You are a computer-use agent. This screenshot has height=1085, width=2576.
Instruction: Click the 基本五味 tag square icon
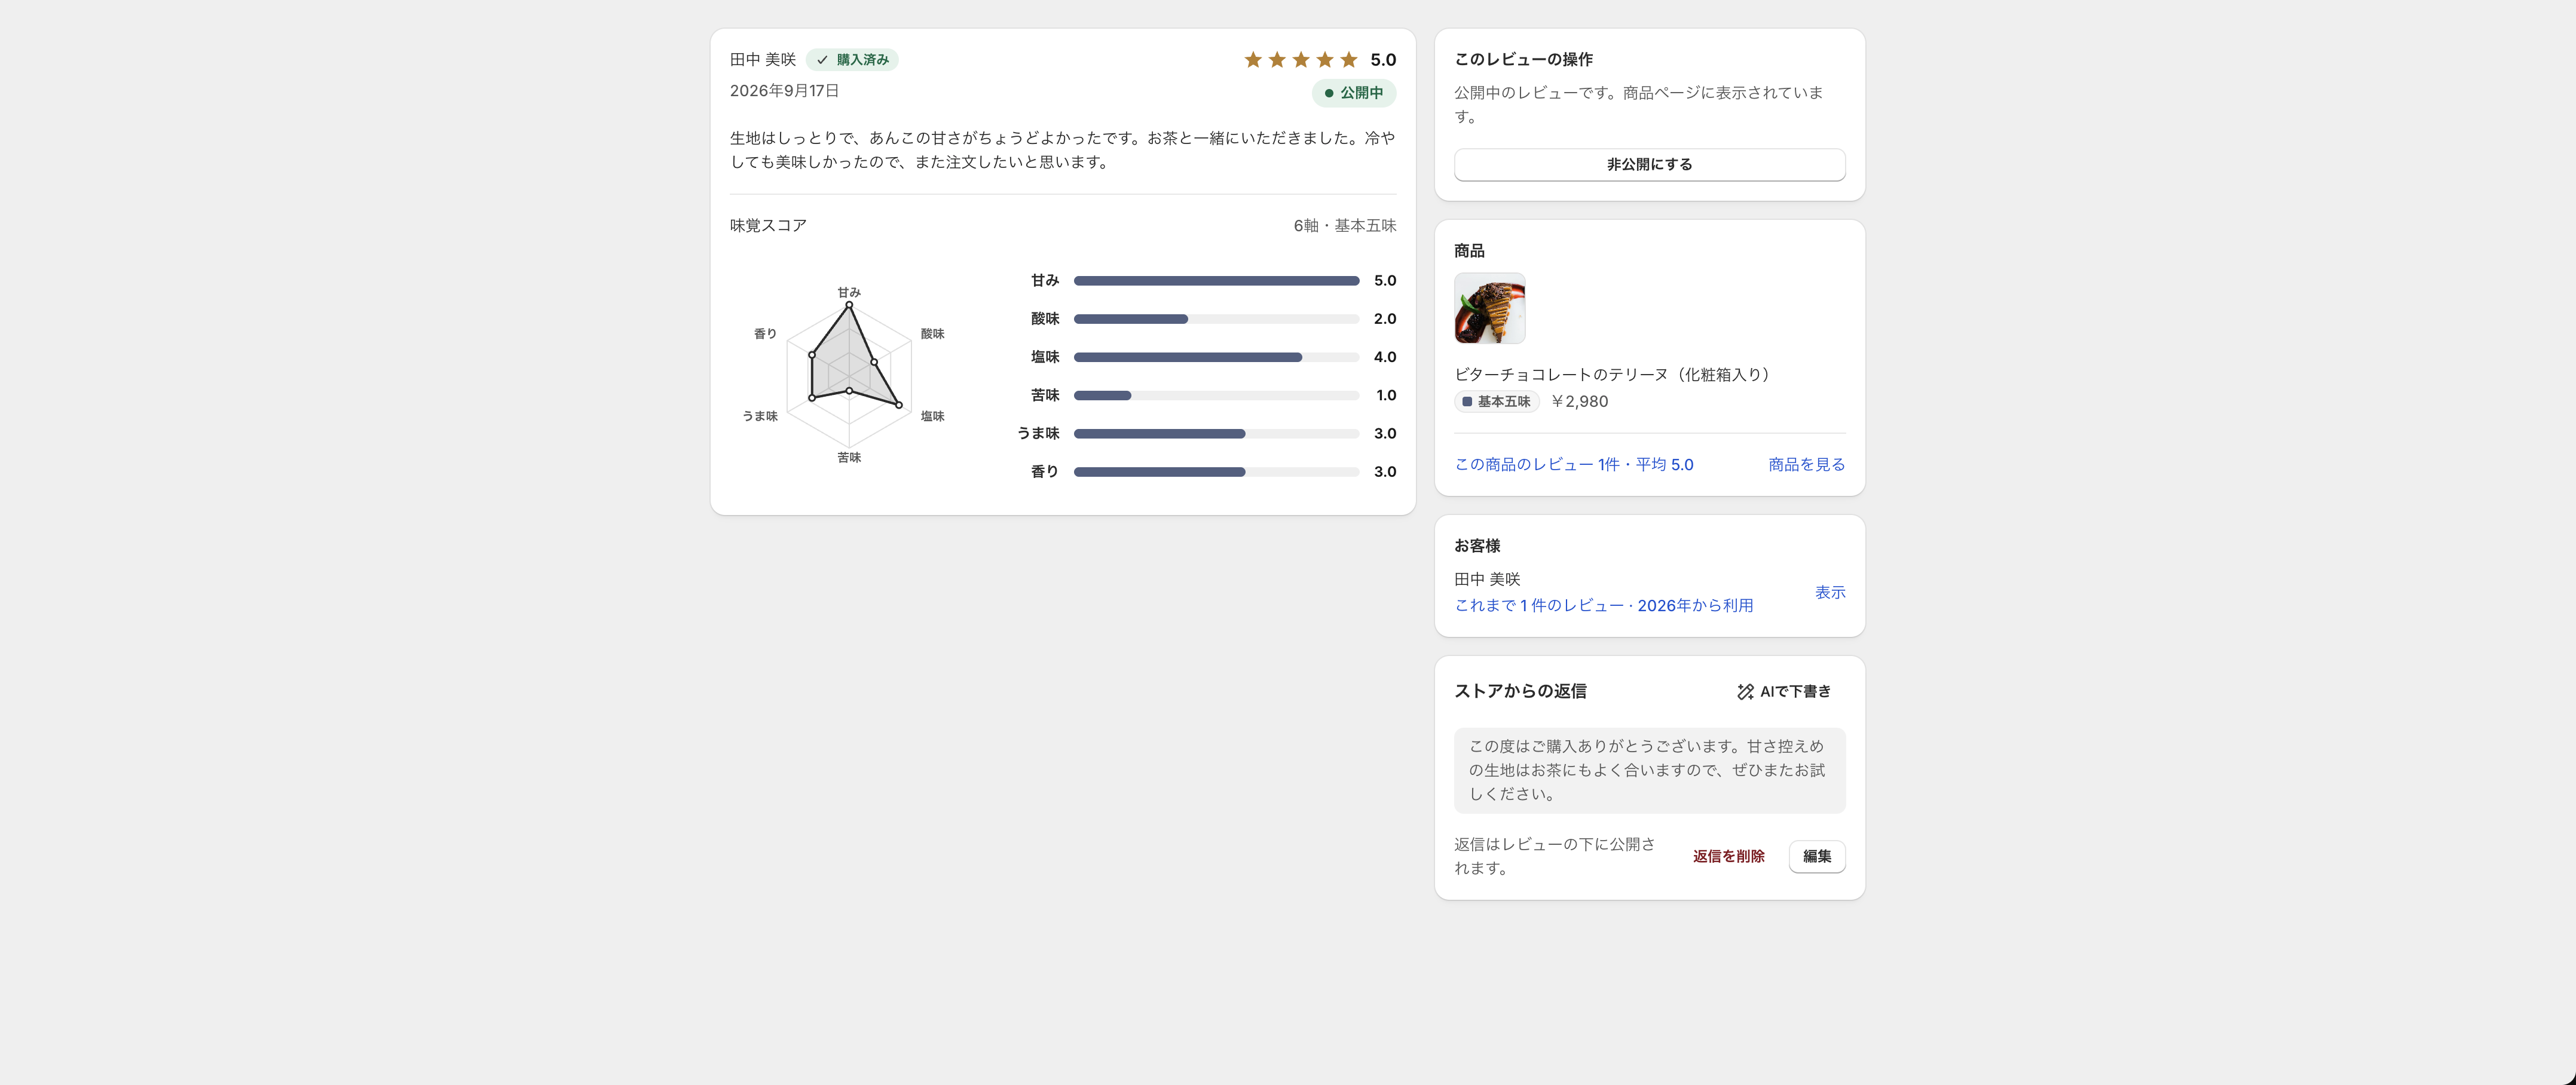click(1467, 402)
